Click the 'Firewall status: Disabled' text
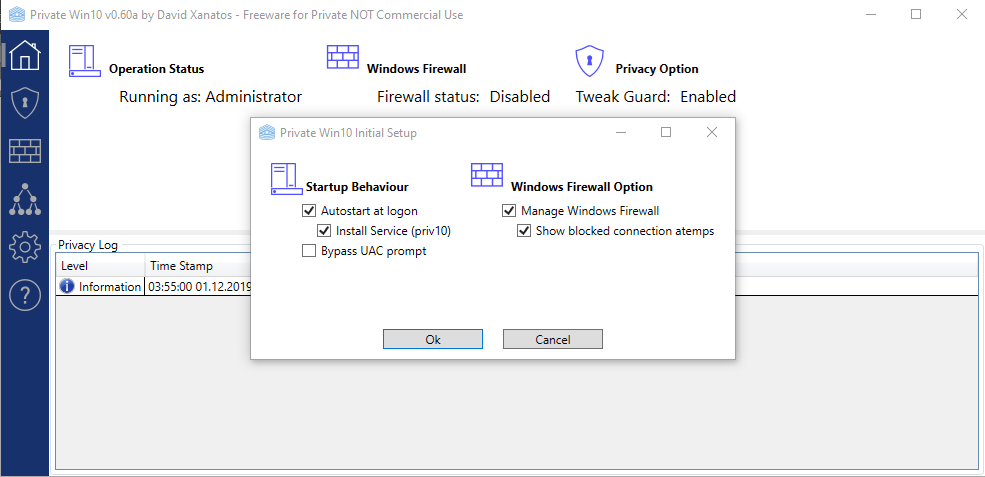Viewport: 985px width, 477px height. click(463, 97)
